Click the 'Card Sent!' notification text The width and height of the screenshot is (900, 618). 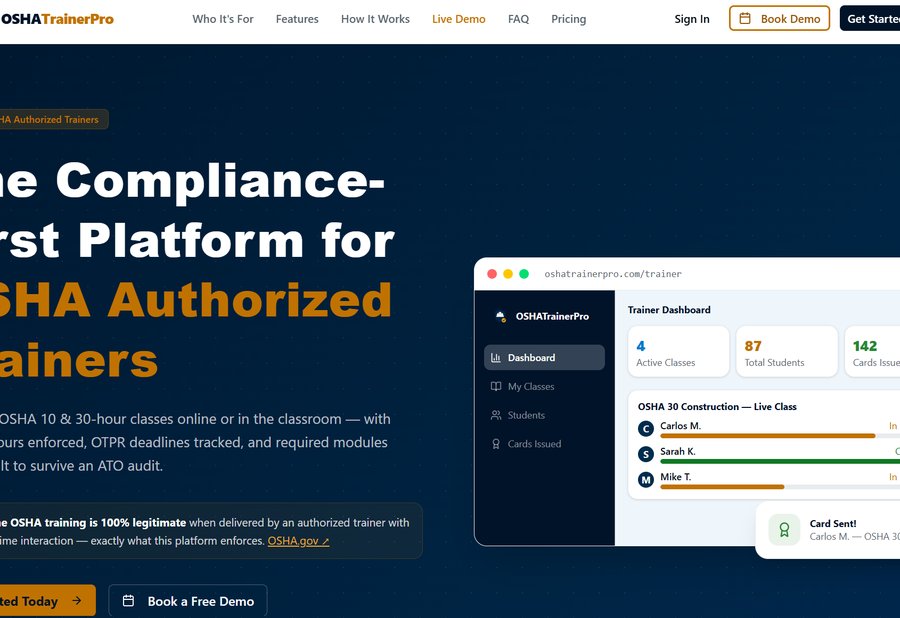pyautogui.click(x=833, y=523)
